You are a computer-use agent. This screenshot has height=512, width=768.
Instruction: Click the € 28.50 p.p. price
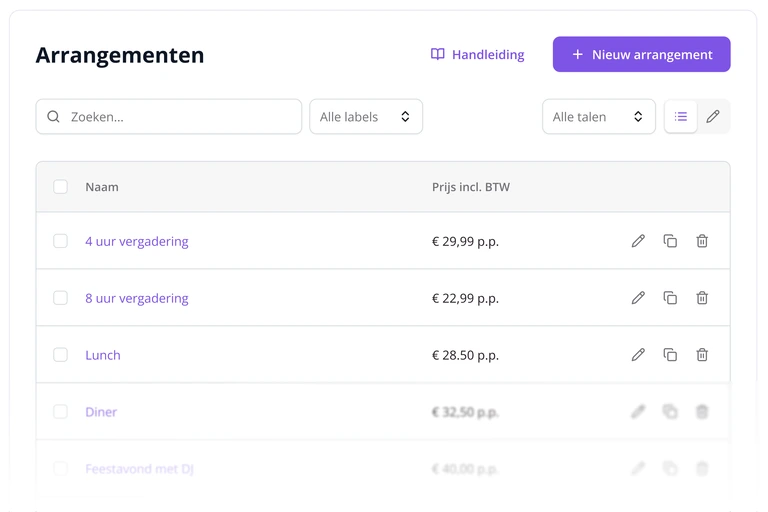point(465,355)
